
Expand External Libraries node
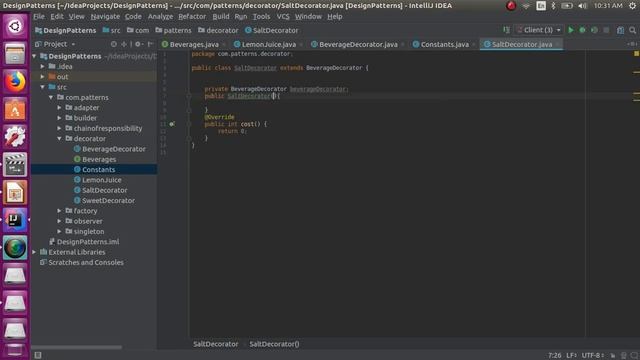(x=34, y=252)
